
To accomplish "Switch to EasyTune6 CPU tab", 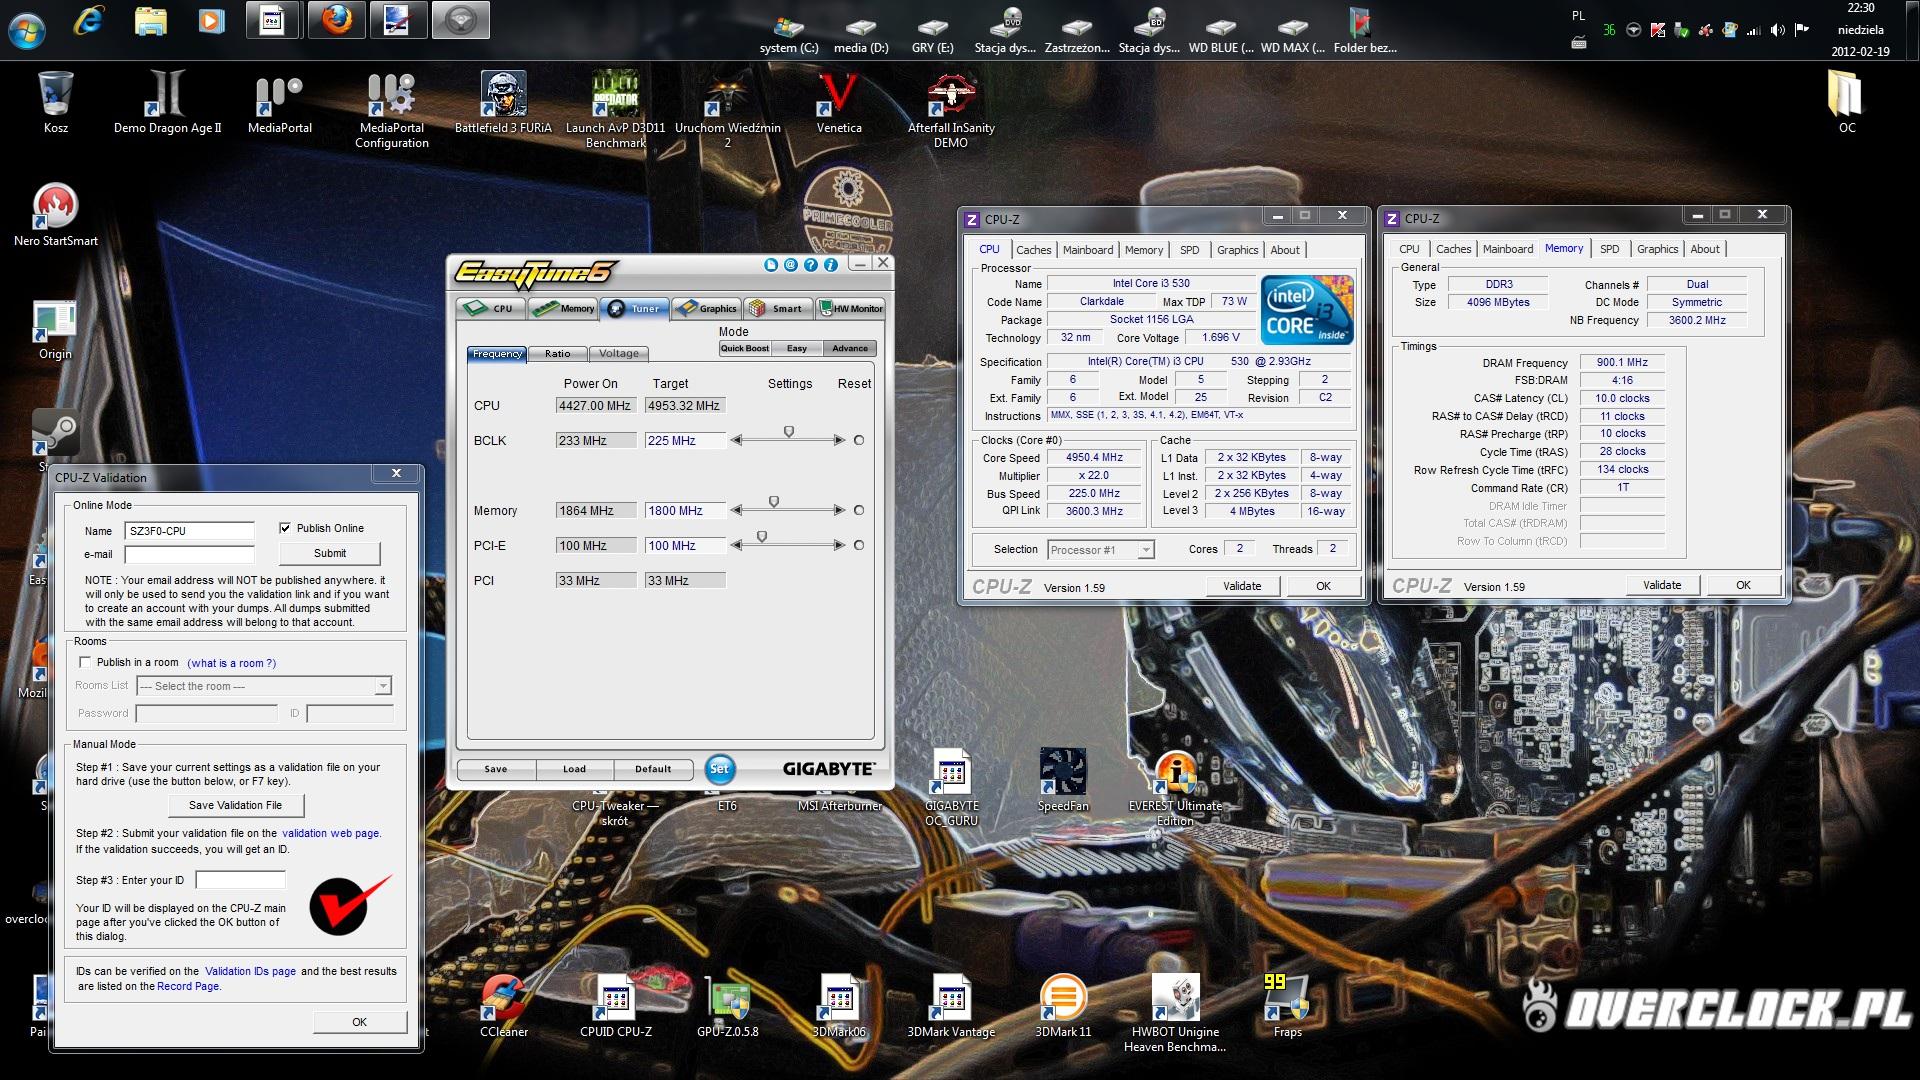I will point(491,308).
